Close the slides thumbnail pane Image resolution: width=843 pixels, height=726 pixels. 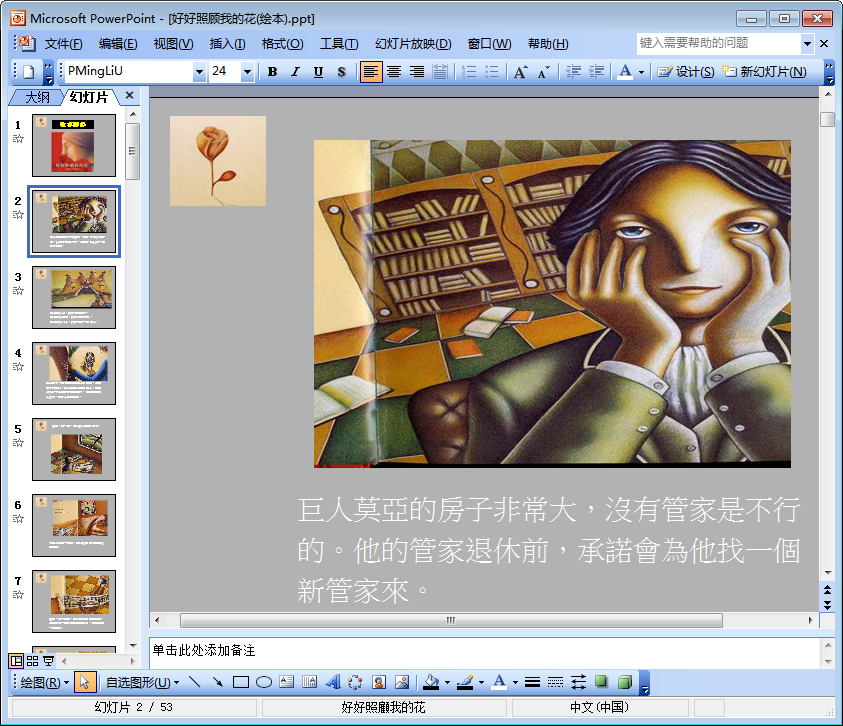129,96
